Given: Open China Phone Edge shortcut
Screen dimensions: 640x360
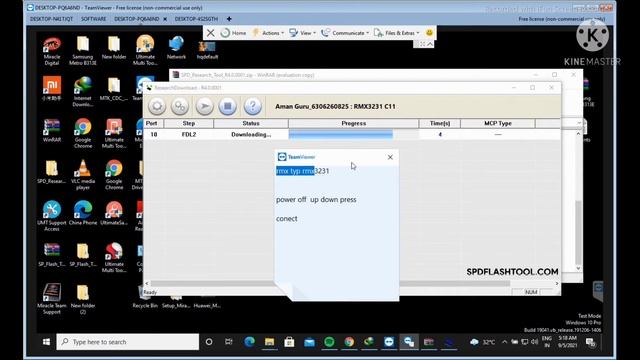Looking at the screenshot, I should [83, 213].
